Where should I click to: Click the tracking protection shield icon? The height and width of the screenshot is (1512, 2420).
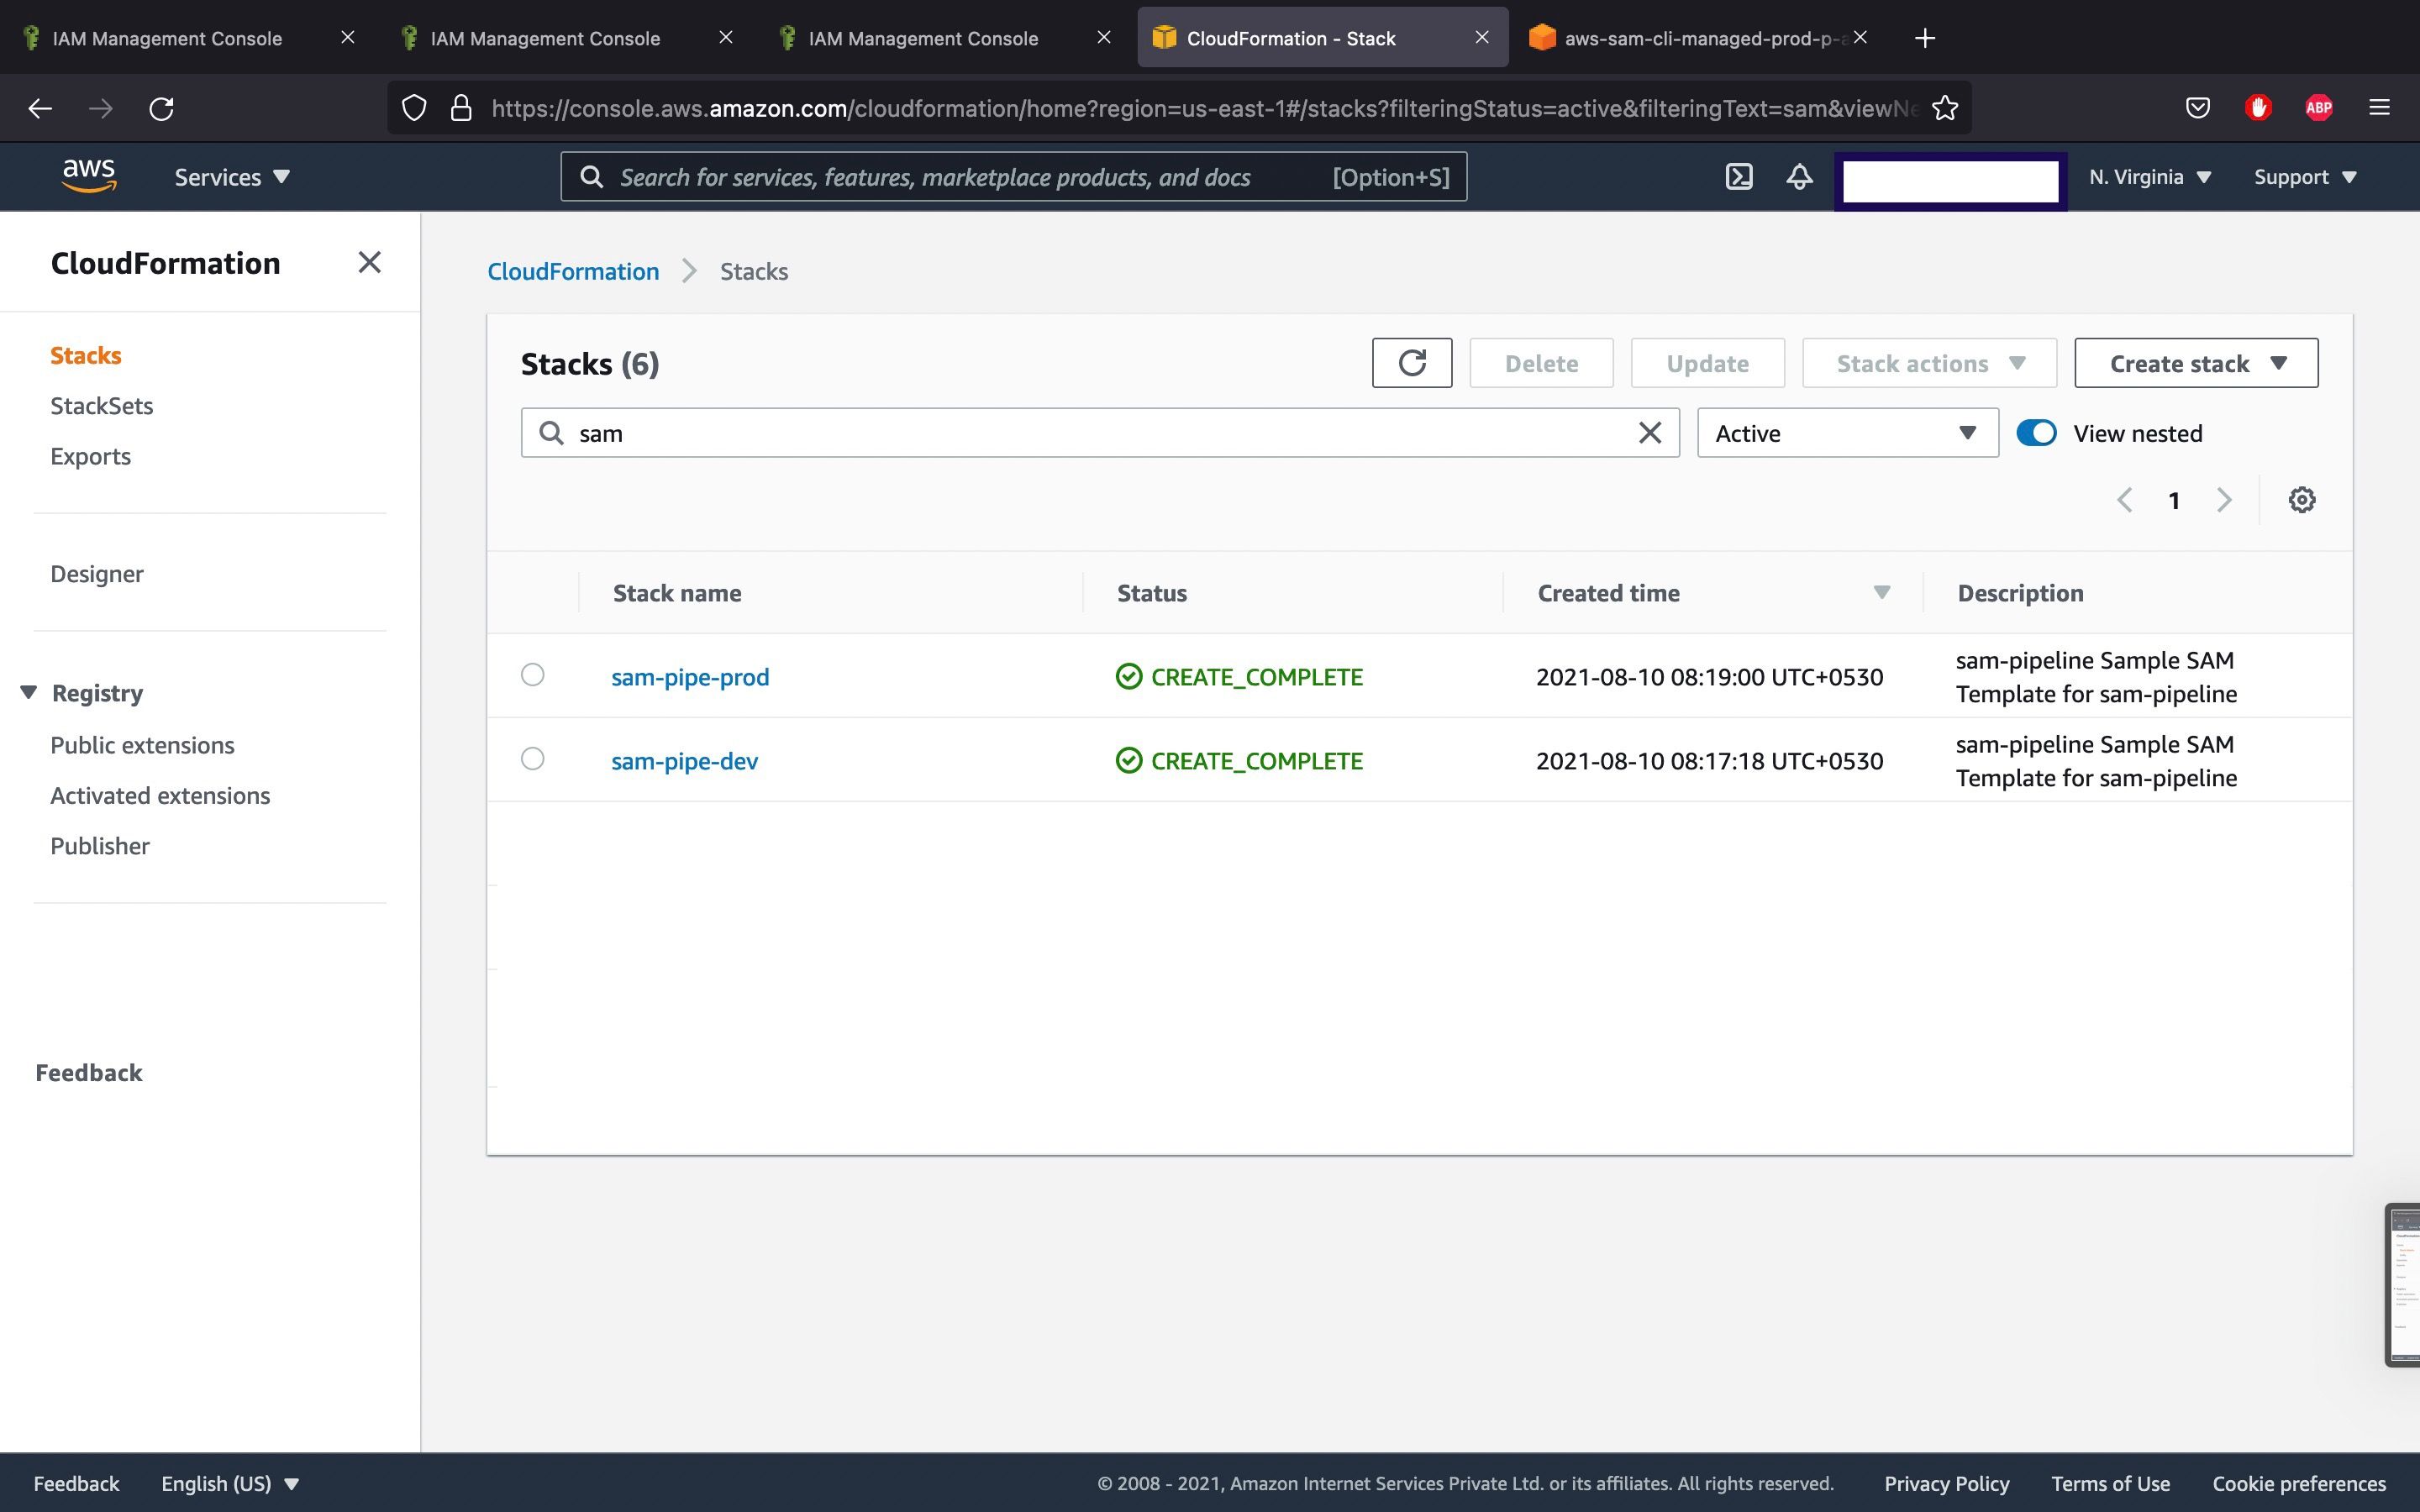413,108
